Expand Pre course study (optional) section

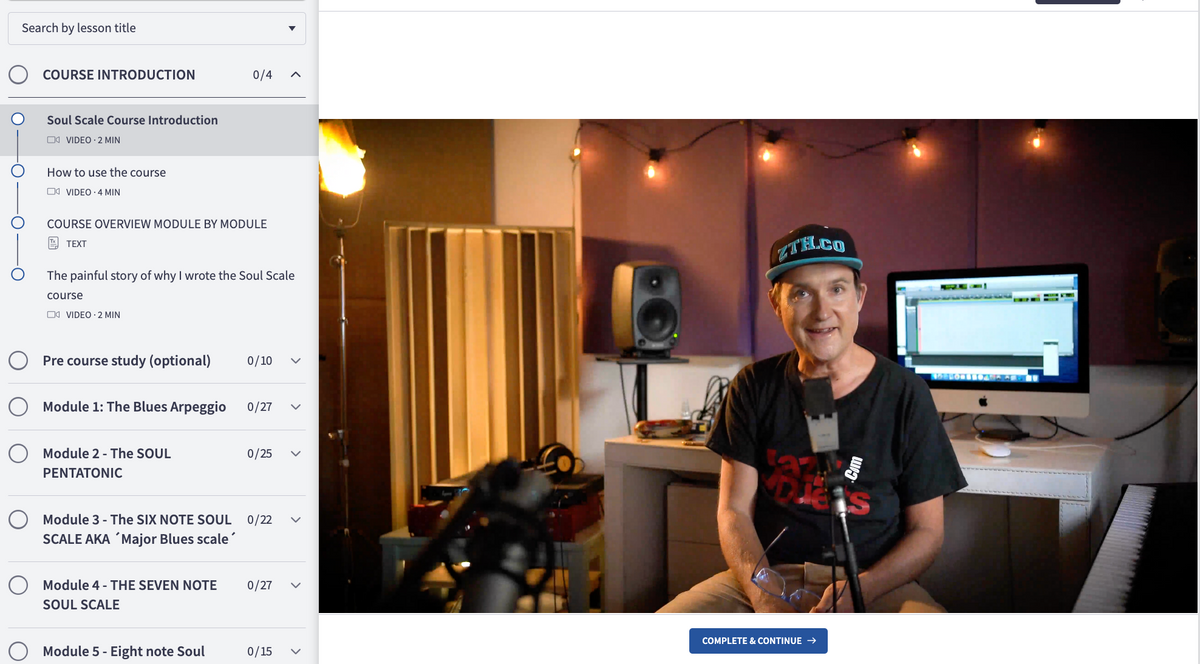295,361
